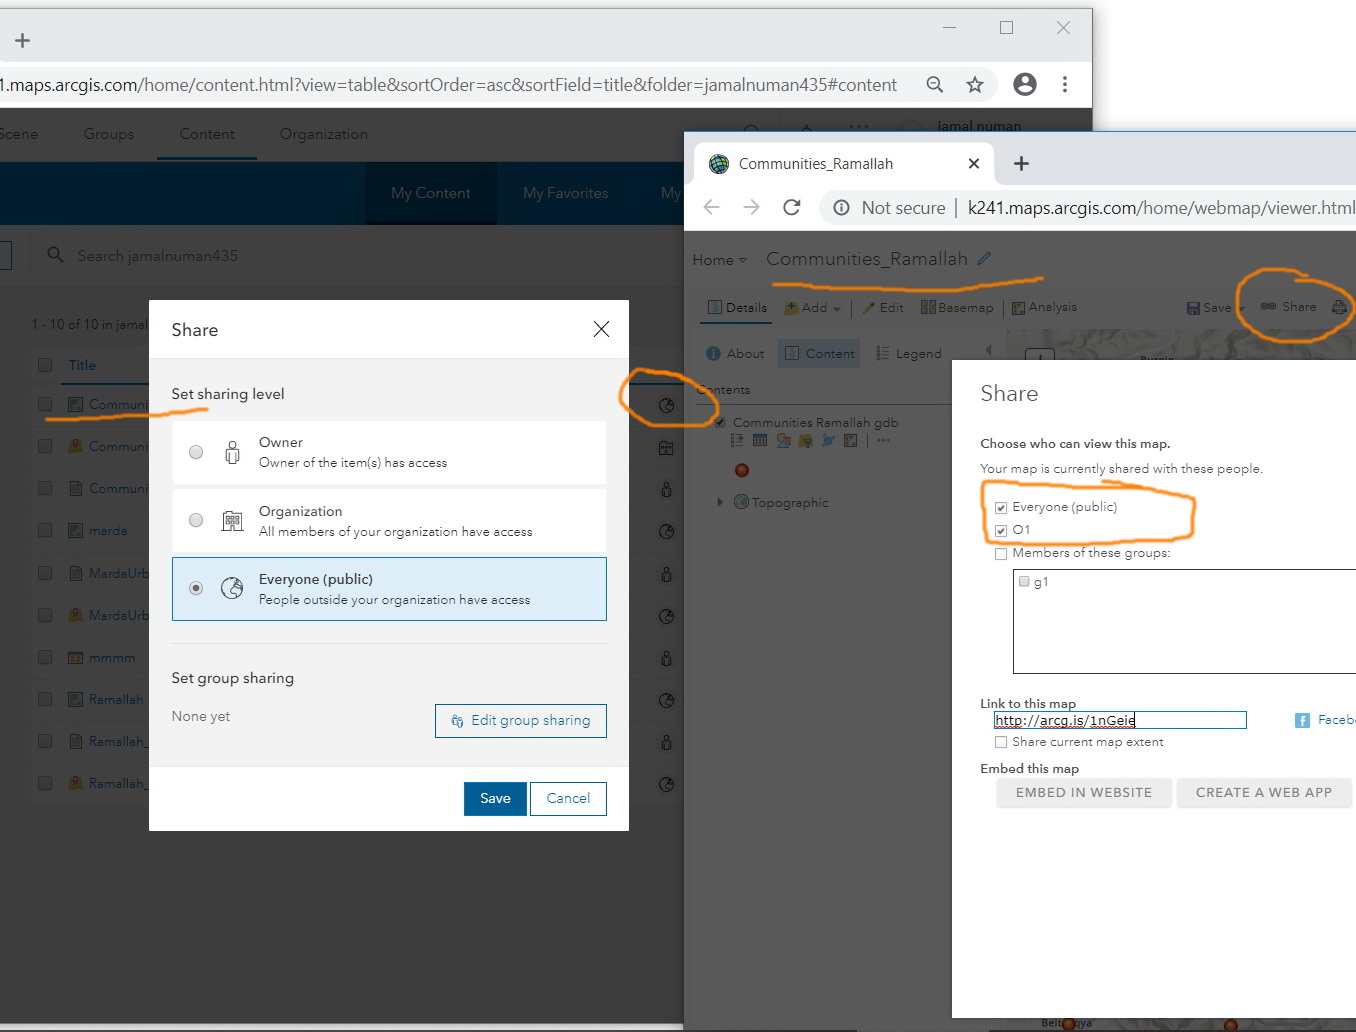The width and height of the screenshot is (1356, 1032).
Task: View site info next to Not secure
Action: click(x=842, y=207)
